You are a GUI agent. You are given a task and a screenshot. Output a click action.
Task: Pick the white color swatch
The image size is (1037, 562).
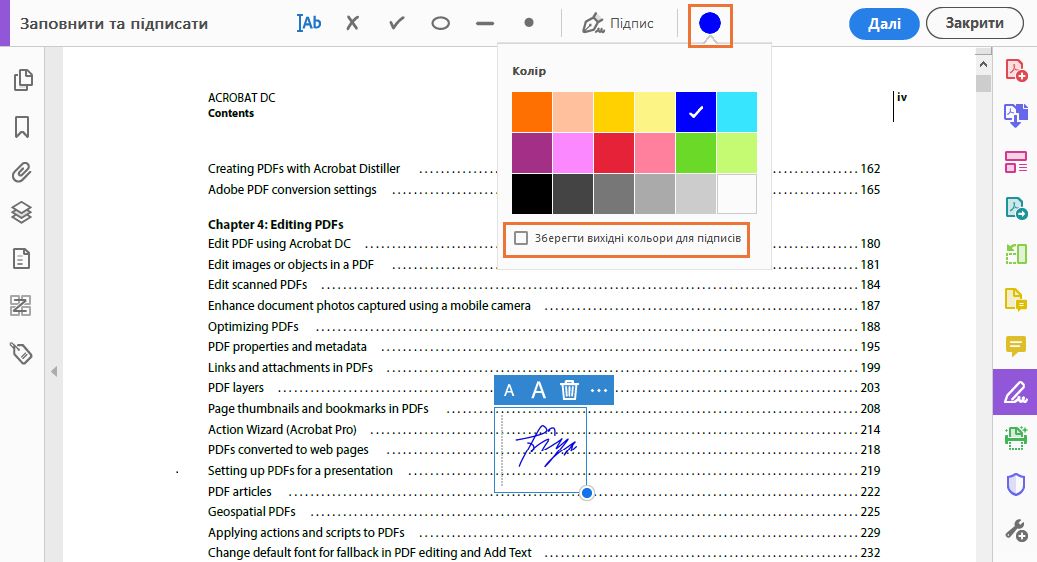tap(737, 194)
